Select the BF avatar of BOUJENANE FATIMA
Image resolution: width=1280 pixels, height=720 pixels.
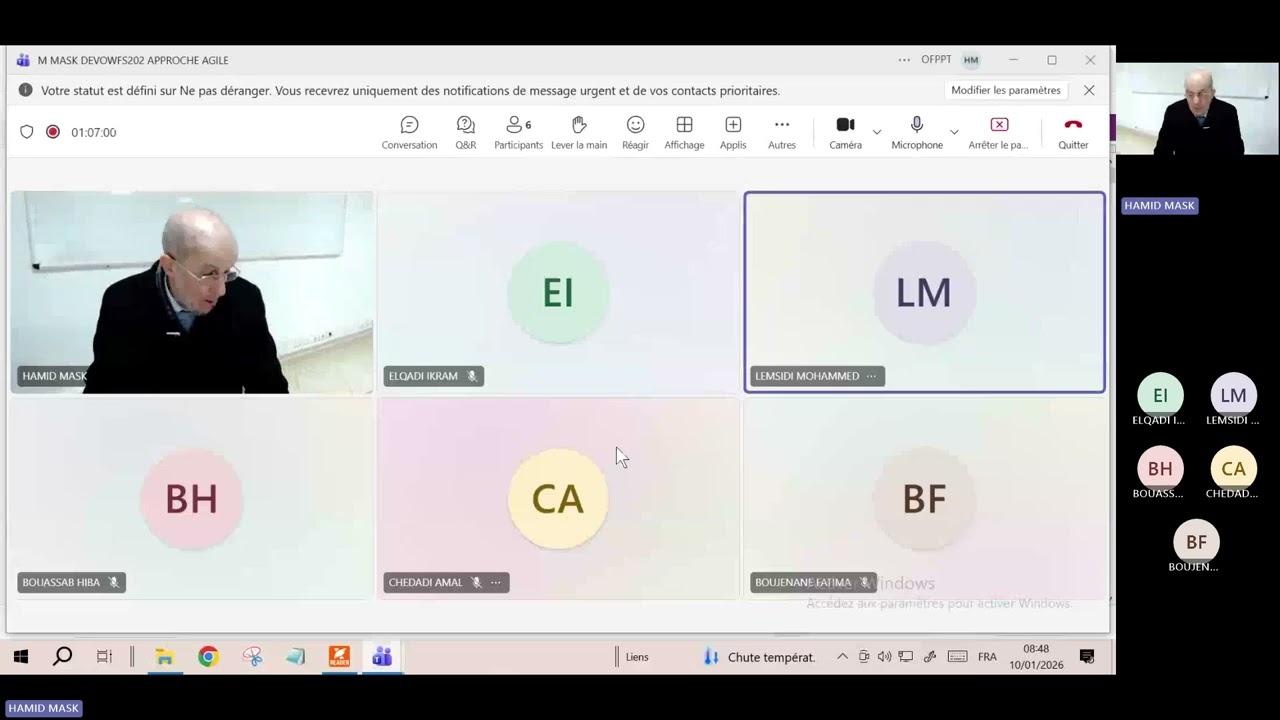(x=924, y=498)
